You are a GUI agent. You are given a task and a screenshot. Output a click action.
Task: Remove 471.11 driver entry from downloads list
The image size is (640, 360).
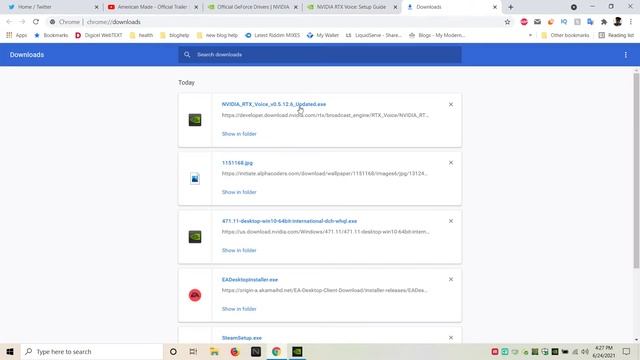tap(451, 221)
